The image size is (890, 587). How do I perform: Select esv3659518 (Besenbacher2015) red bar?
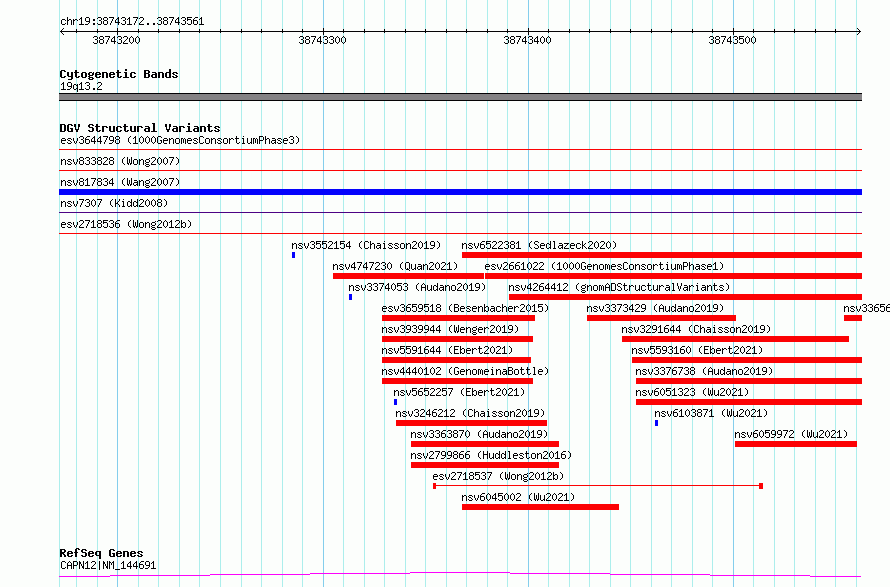click(459, 318)
